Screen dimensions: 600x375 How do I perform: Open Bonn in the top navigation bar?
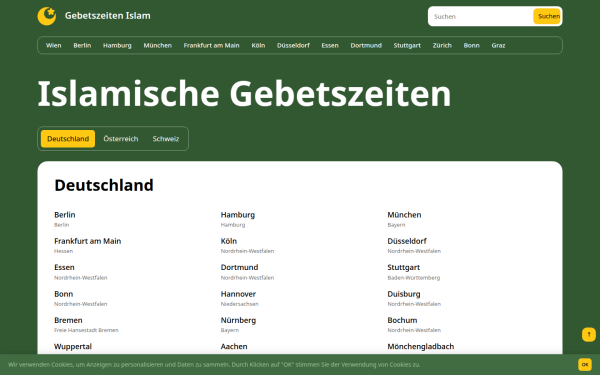(x=471, y=45)
